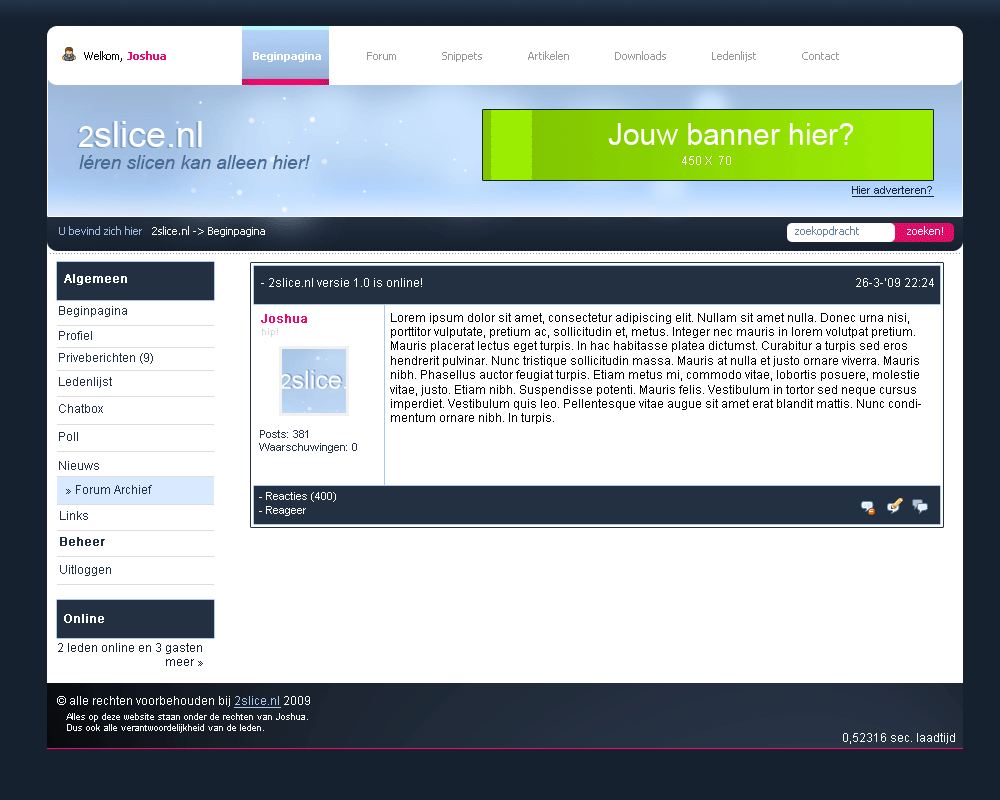This screenshot has width=1000, height=800.
Task: Click the green 'Jouw banner hier?' banner
Action: tap(707, 145)
